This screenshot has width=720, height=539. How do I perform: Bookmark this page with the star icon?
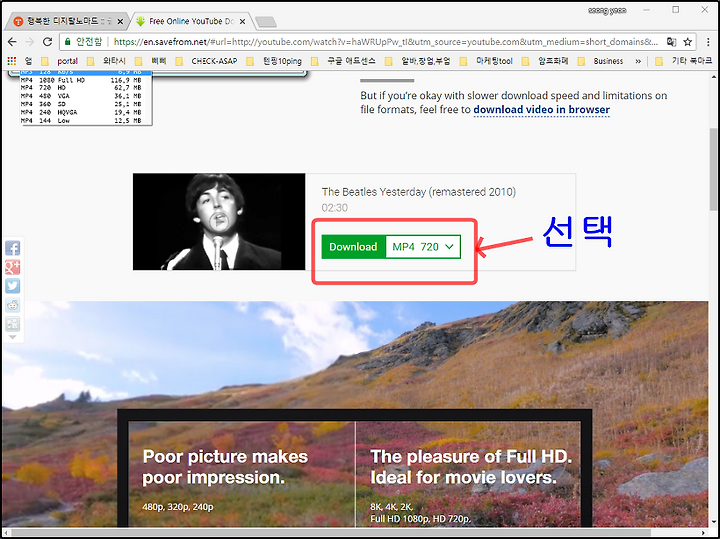[x=687, y=42]
